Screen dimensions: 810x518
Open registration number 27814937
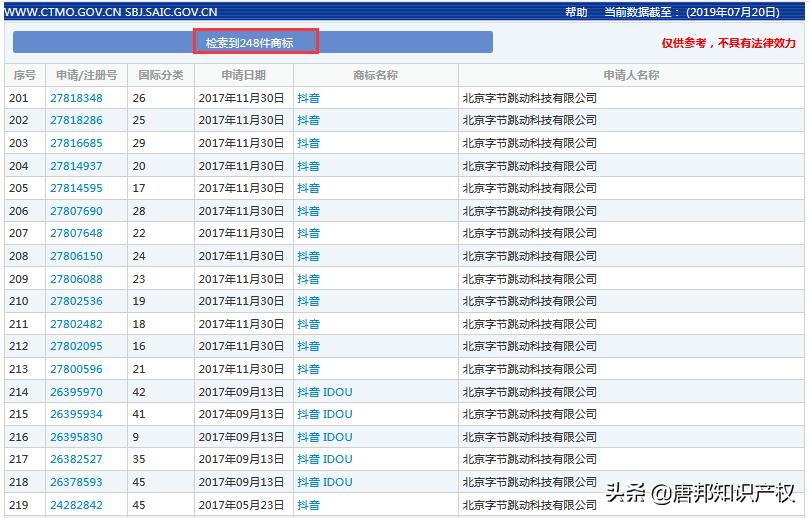click(x=76, y=166)
